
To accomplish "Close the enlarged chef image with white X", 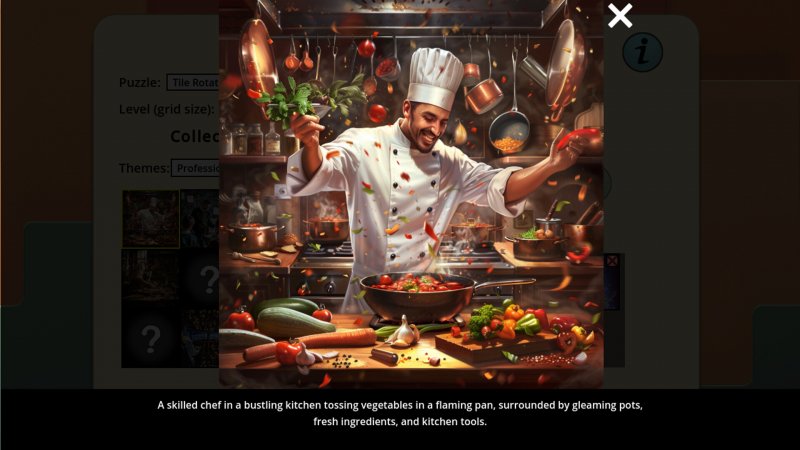I will tap(620, 16).
